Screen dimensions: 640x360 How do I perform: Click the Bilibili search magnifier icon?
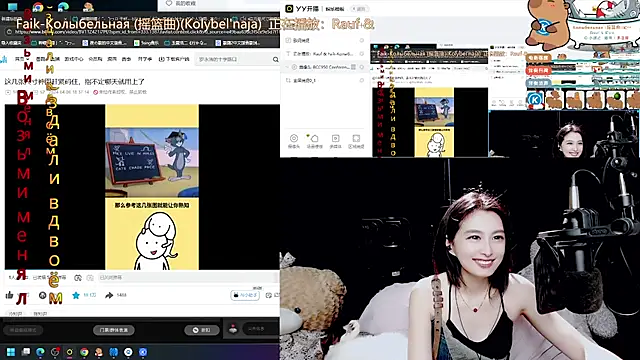click(276, 60)
